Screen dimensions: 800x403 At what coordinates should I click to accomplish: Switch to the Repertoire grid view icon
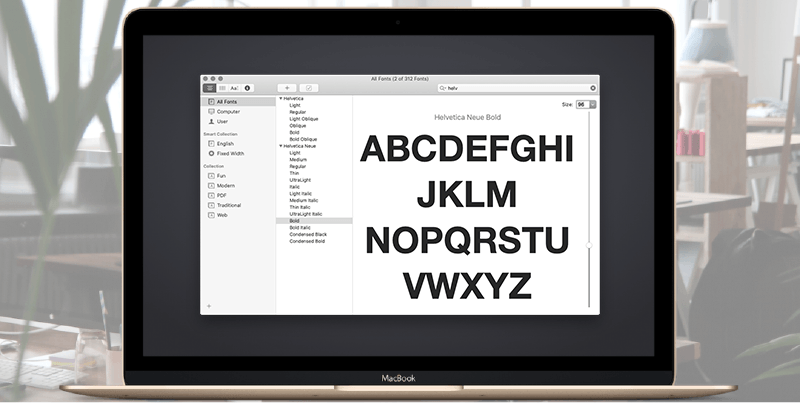click(222, 88)
